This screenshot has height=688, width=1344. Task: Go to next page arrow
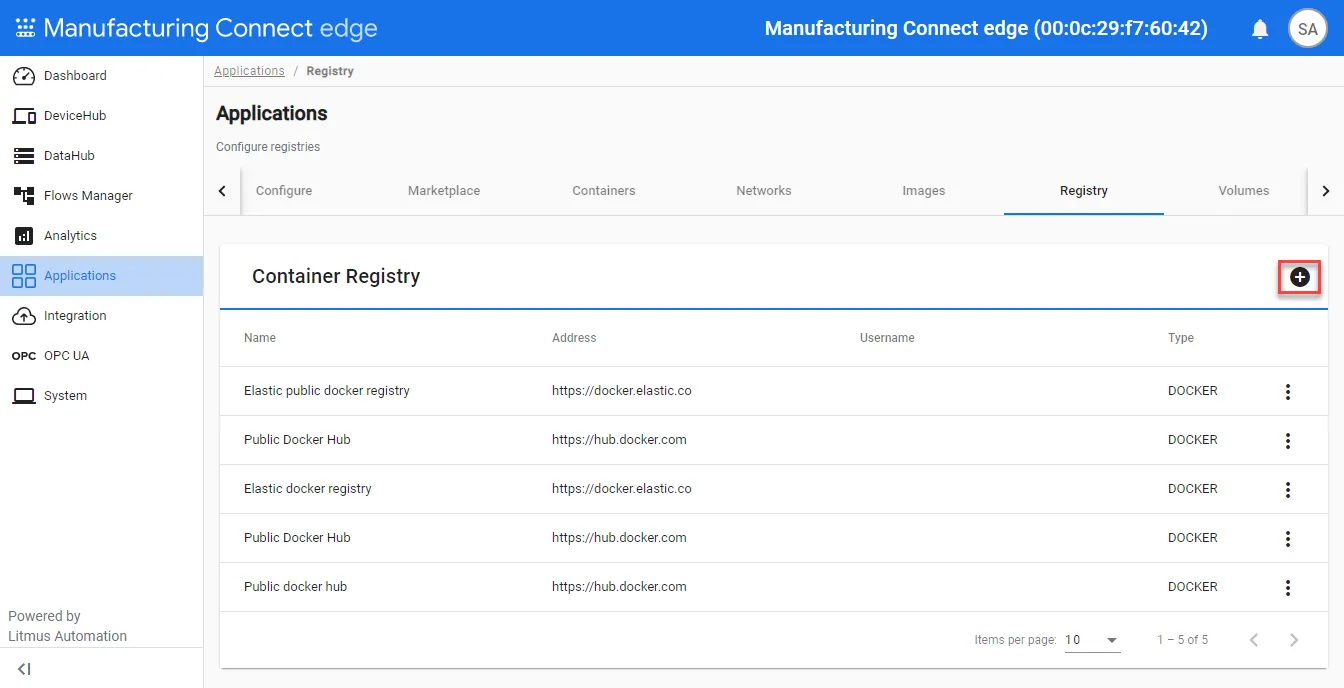[1294, 640]
